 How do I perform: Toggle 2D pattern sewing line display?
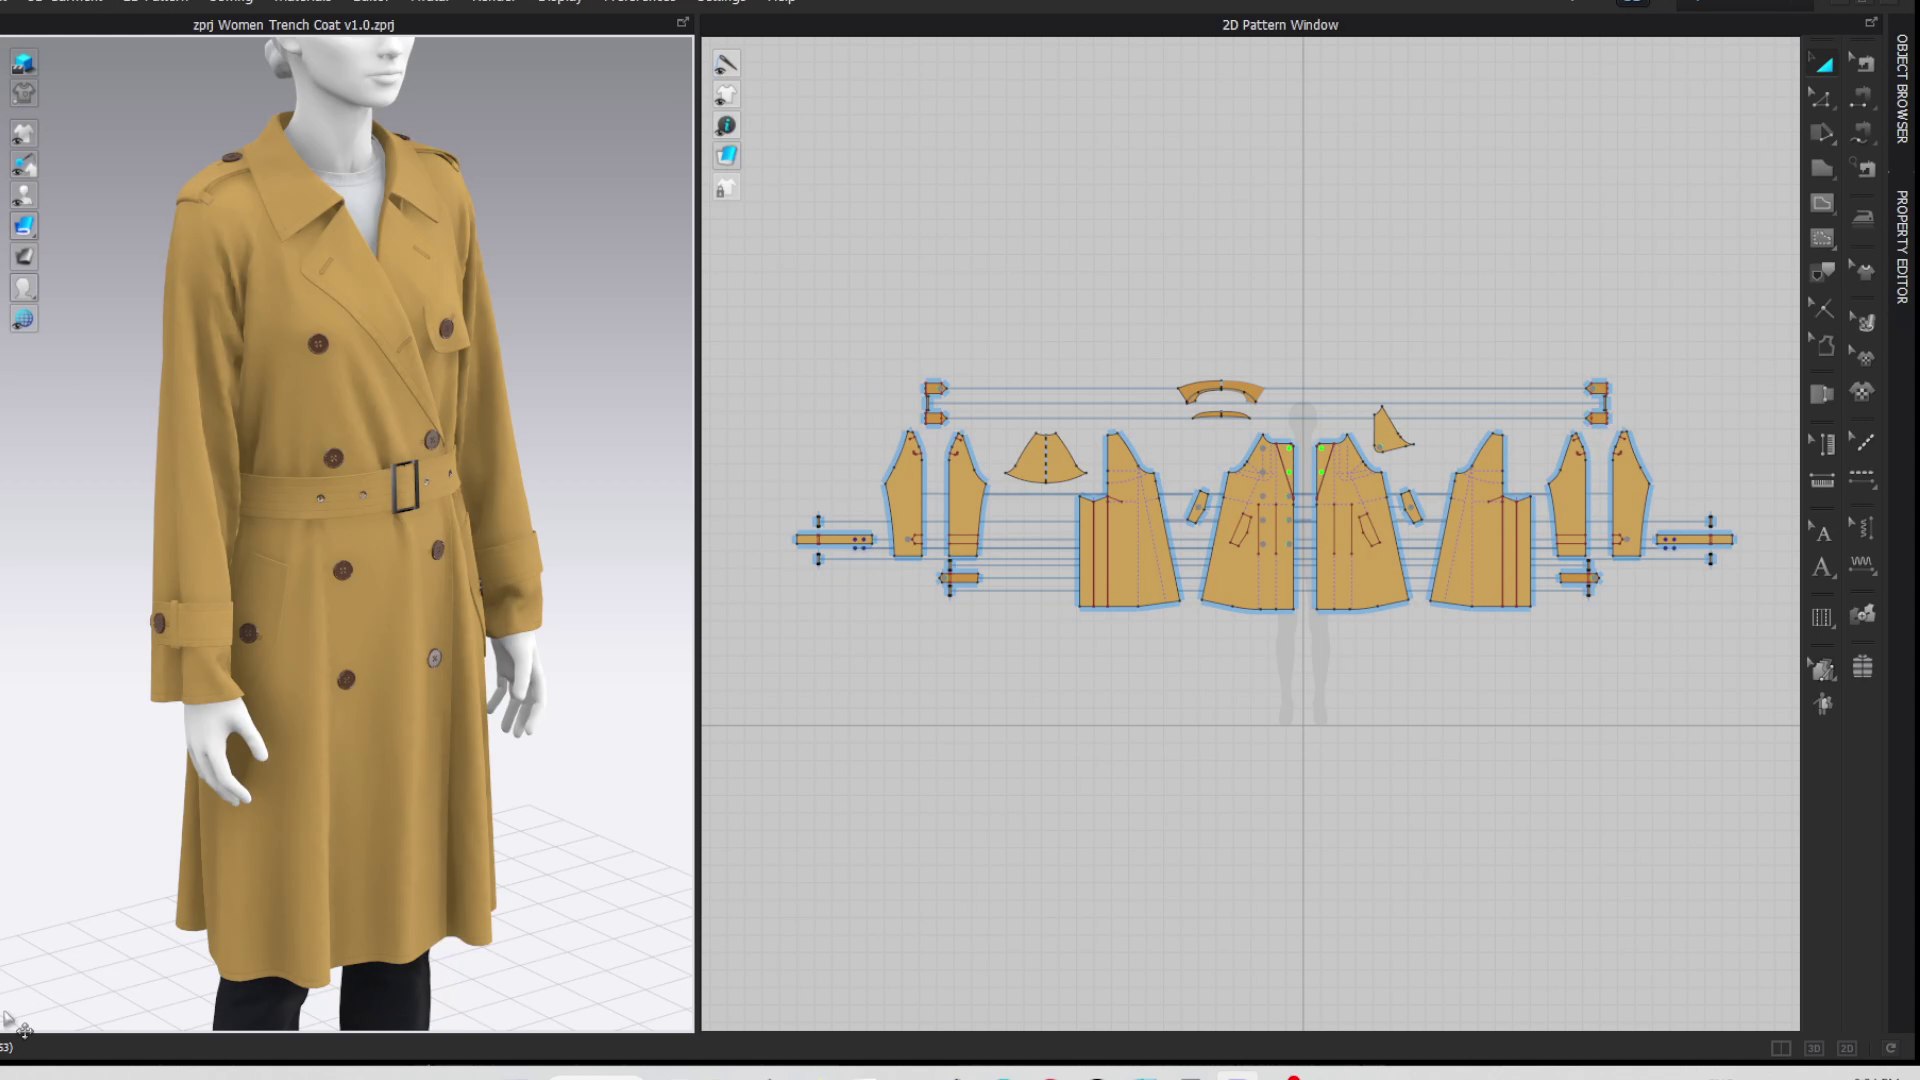(x=726, y=64)
